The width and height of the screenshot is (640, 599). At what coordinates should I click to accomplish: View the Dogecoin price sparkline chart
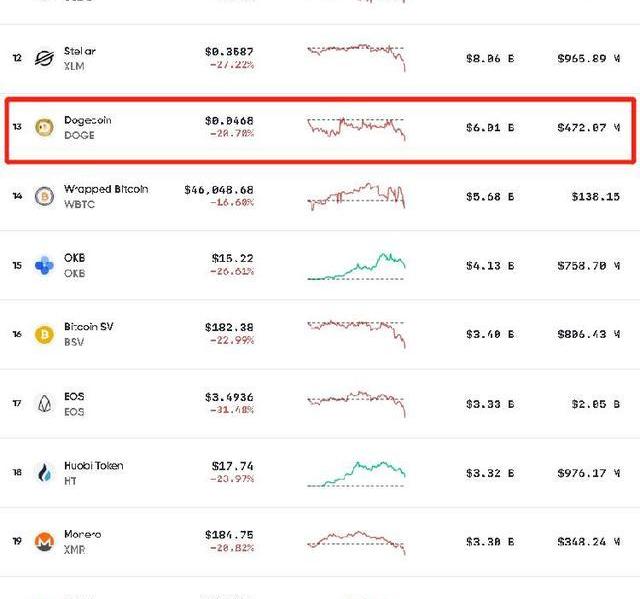[x=356, y=129]
